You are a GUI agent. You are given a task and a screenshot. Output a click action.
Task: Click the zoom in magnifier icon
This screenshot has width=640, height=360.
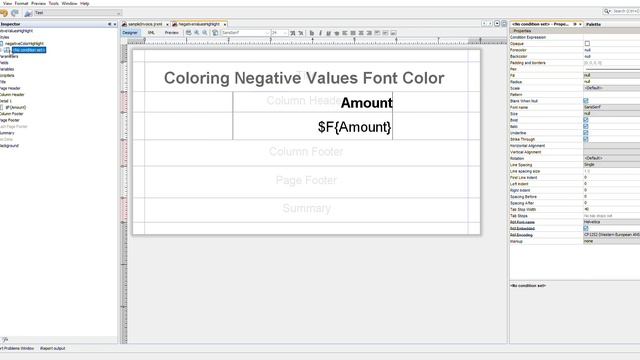[x=197, y=33]
